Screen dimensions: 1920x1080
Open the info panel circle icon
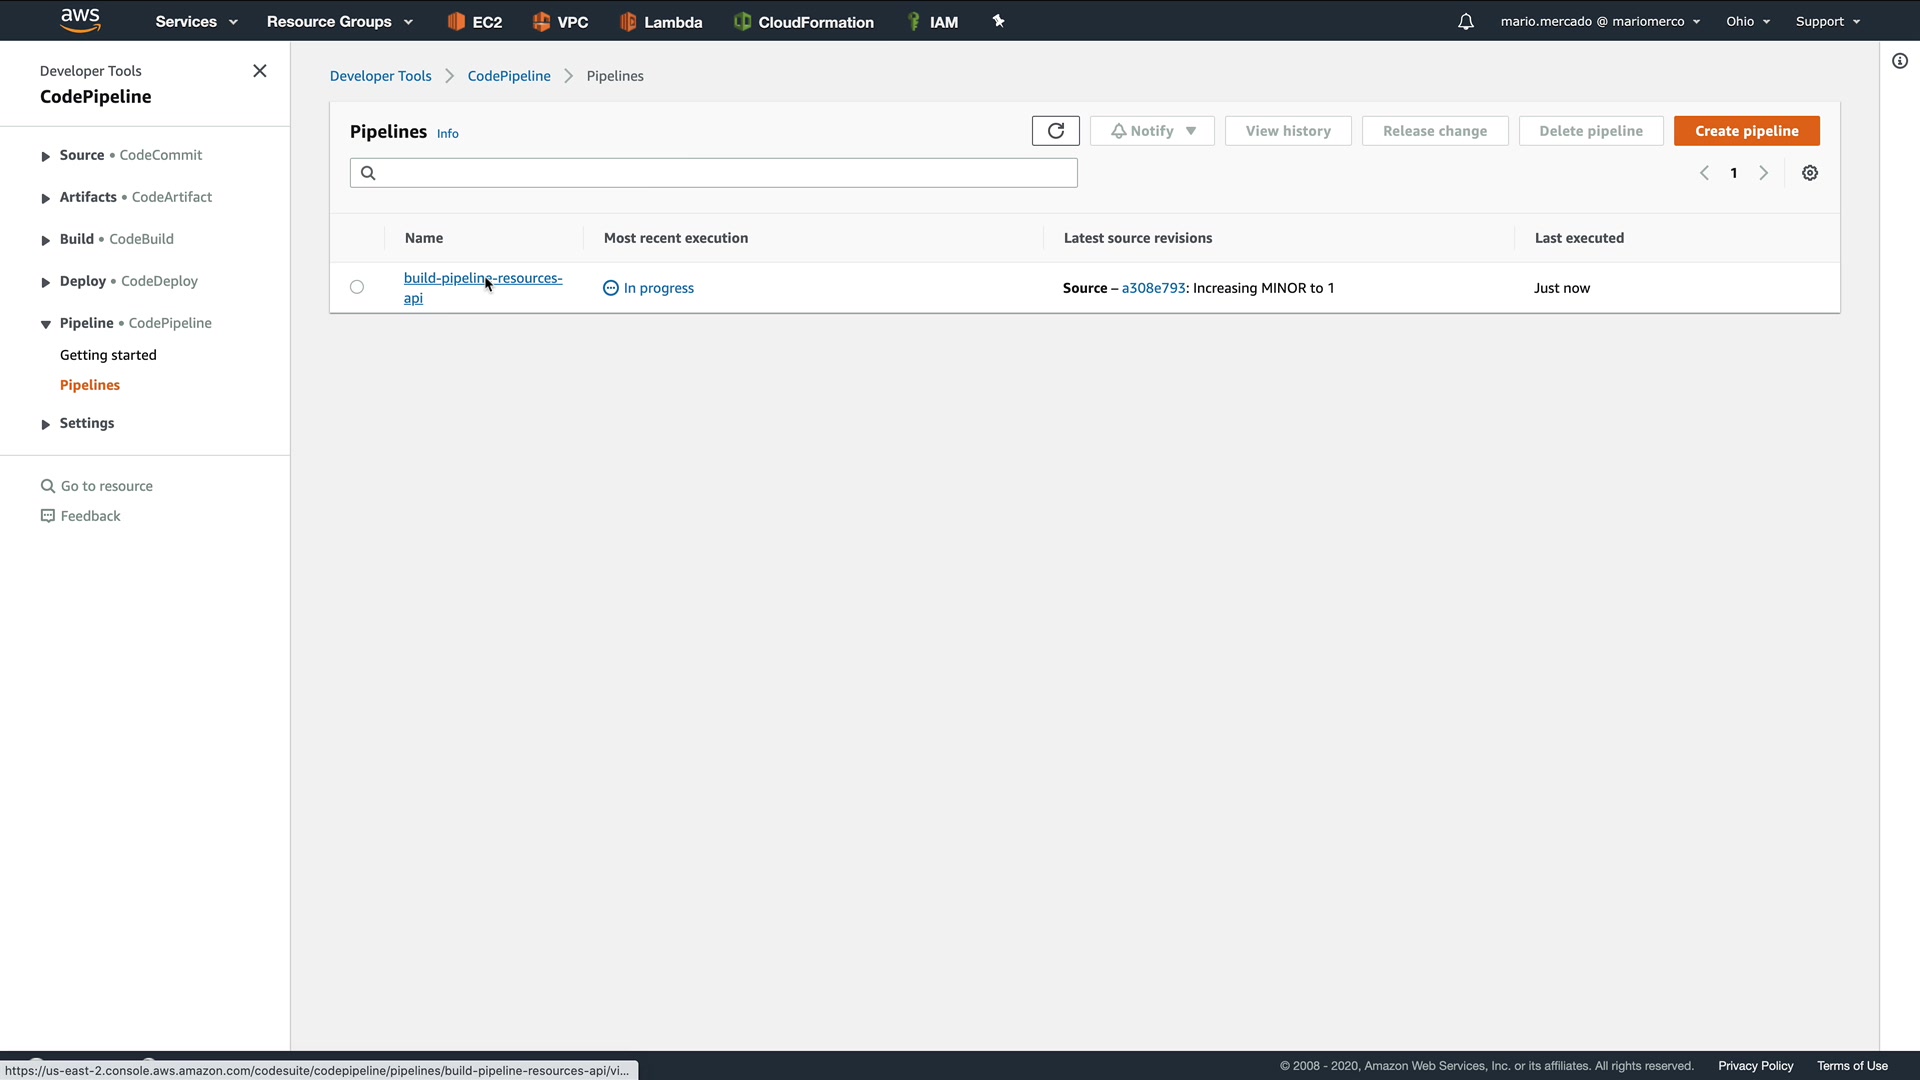point(1899,61)
